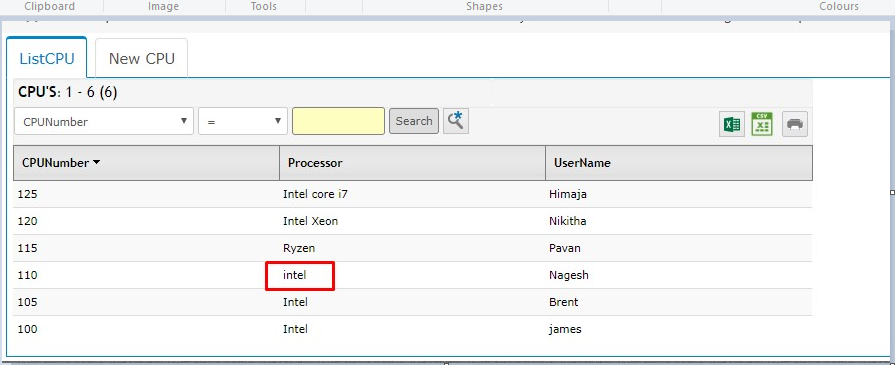This screenshot has height=365, width=895.
Task: Click the Search button
Action: pos(414,121)
